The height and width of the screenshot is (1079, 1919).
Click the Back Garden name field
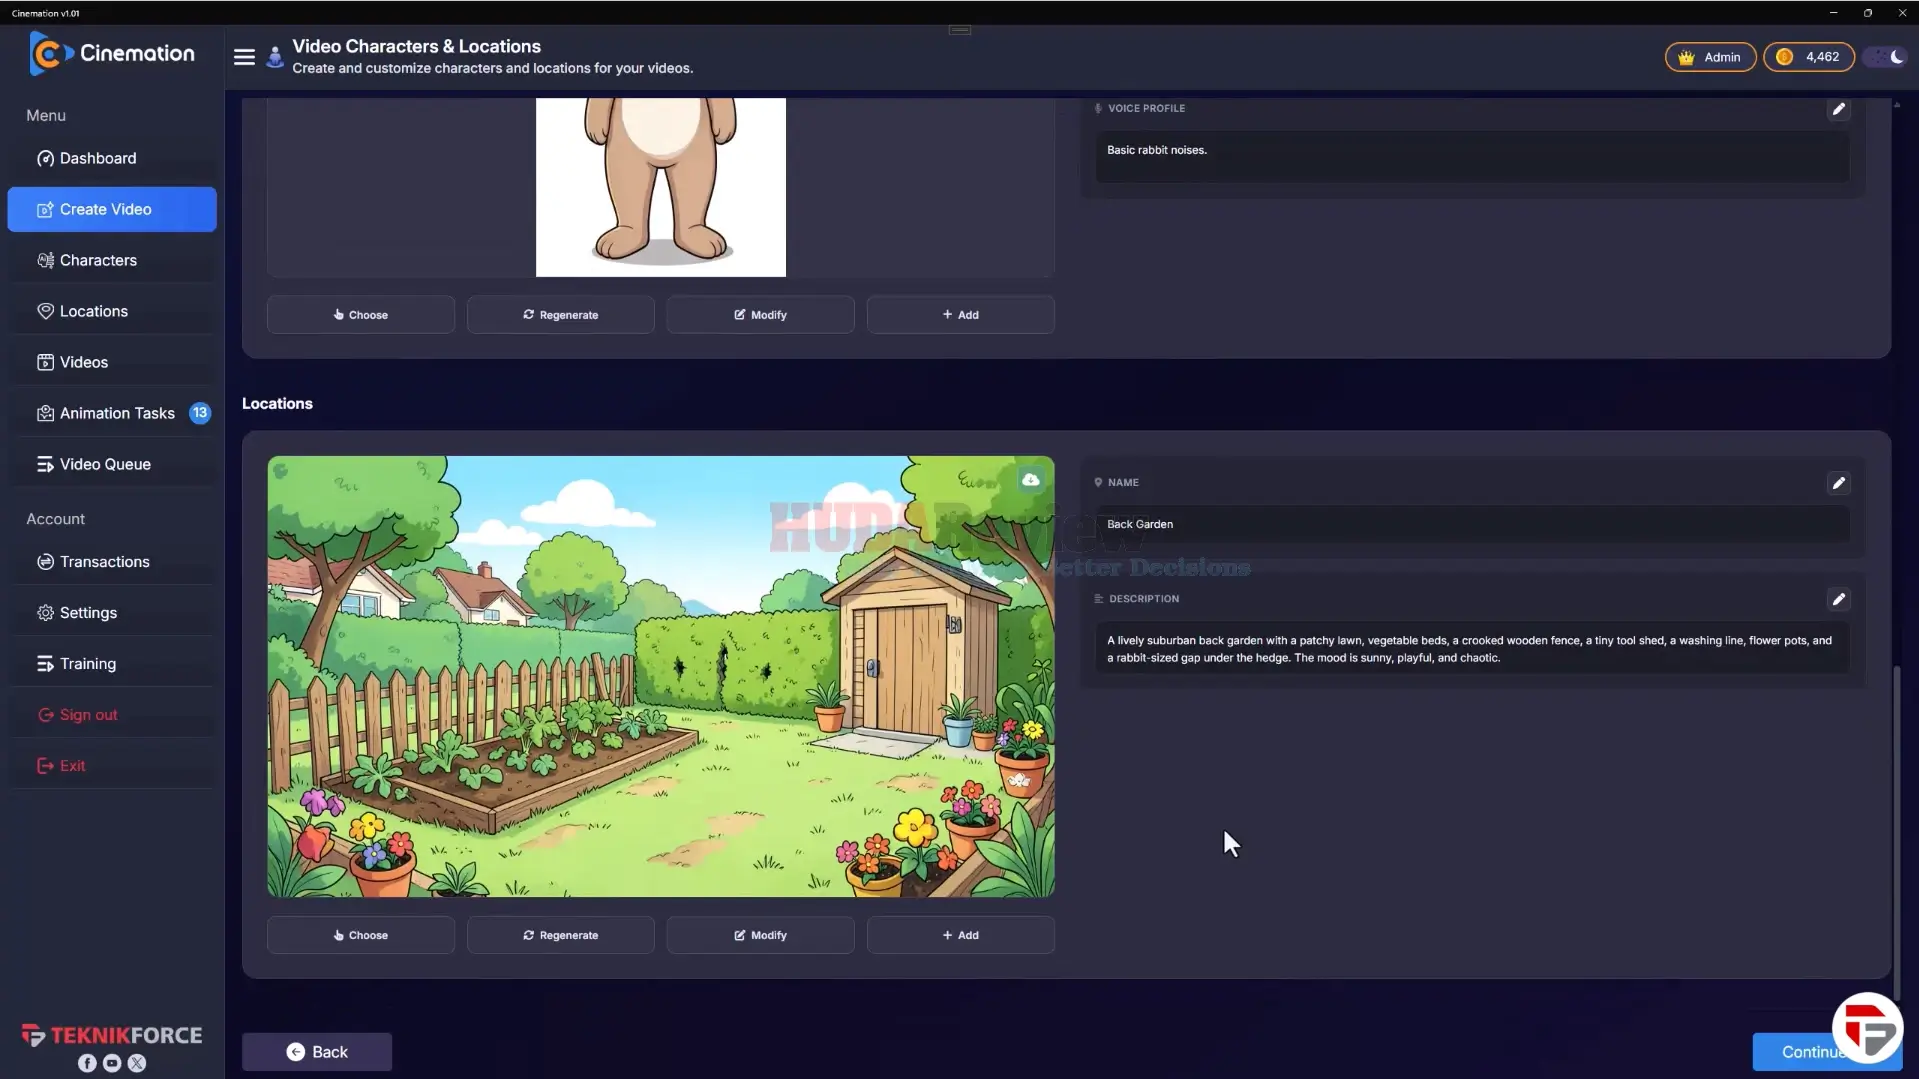click(x=1471, y=524)
